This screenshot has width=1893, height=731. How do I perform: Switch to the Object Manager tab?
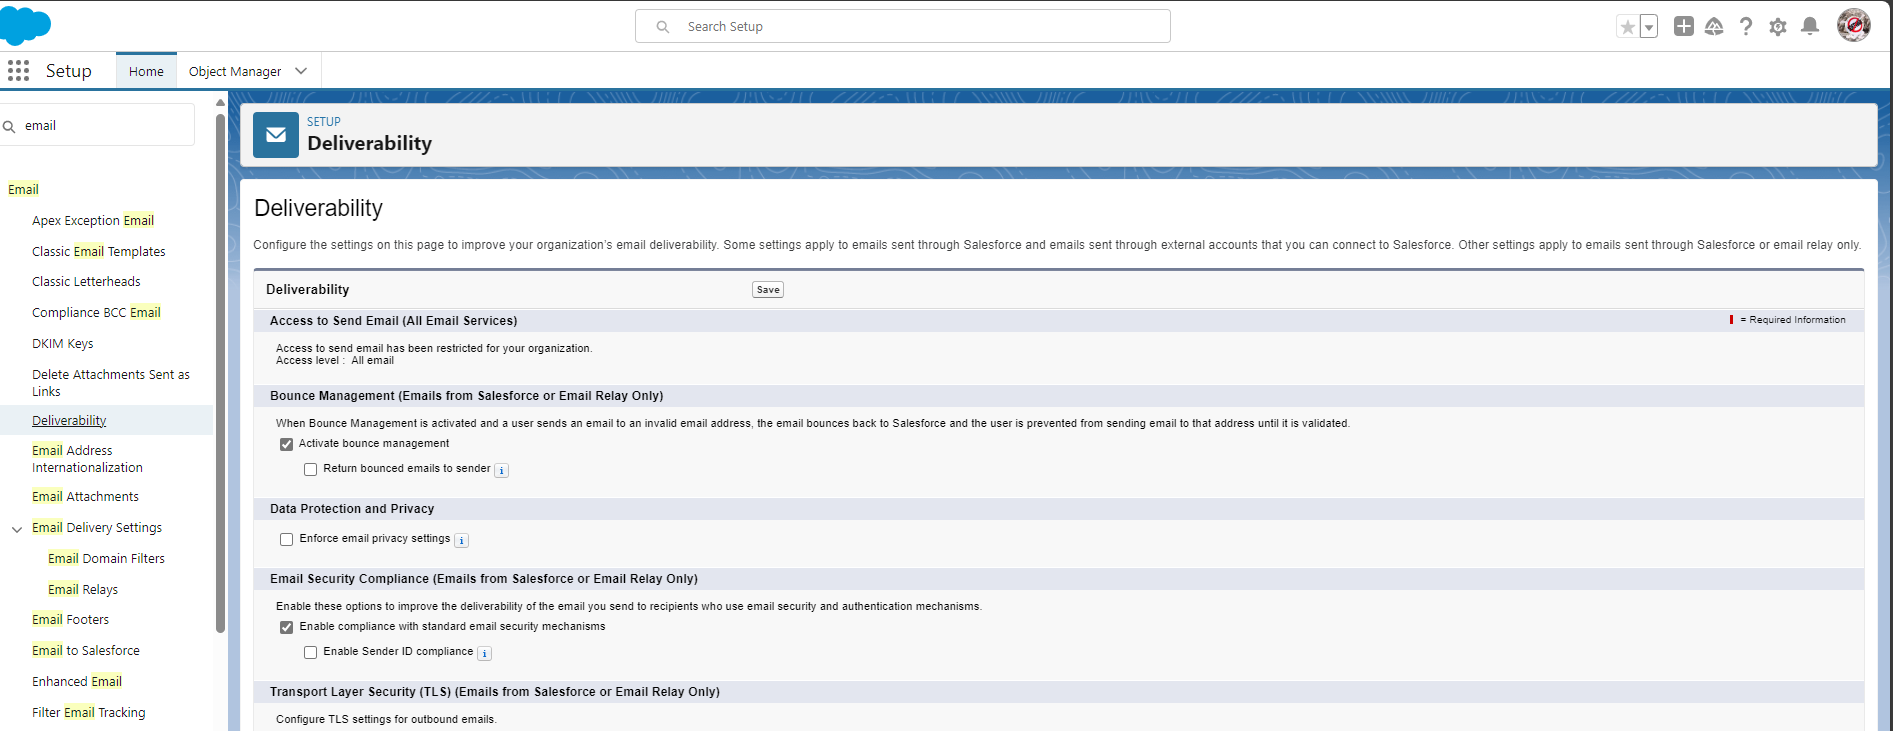[235, 71]
